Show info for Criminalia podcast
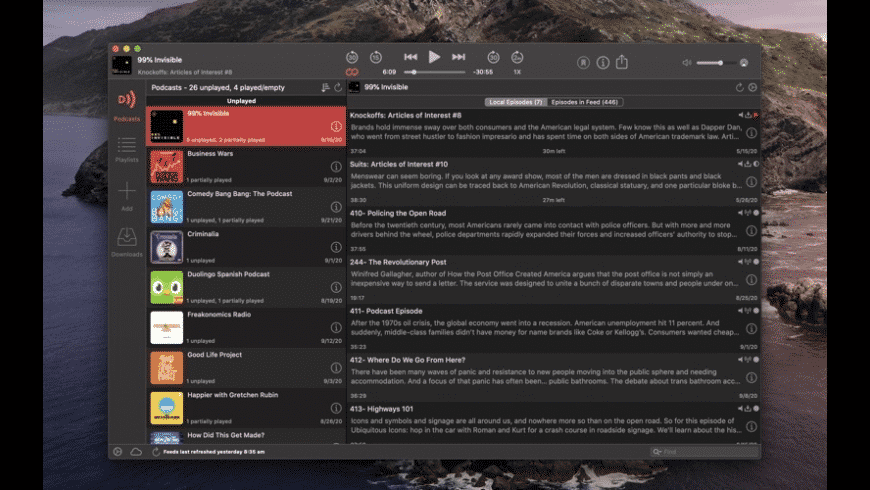 (336, 247)
